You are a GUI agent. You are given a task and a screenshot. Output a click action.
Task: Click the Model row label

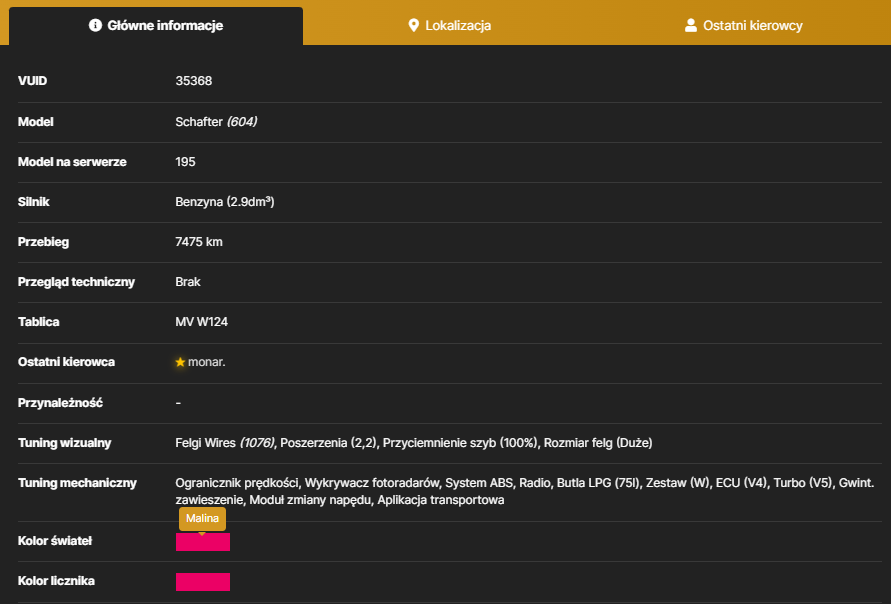36,122
